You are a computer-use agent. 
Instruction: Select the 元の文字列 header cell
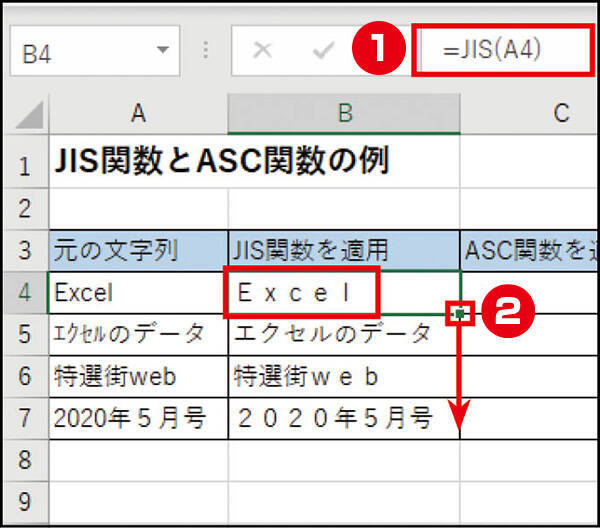click(x=138, y=250)
